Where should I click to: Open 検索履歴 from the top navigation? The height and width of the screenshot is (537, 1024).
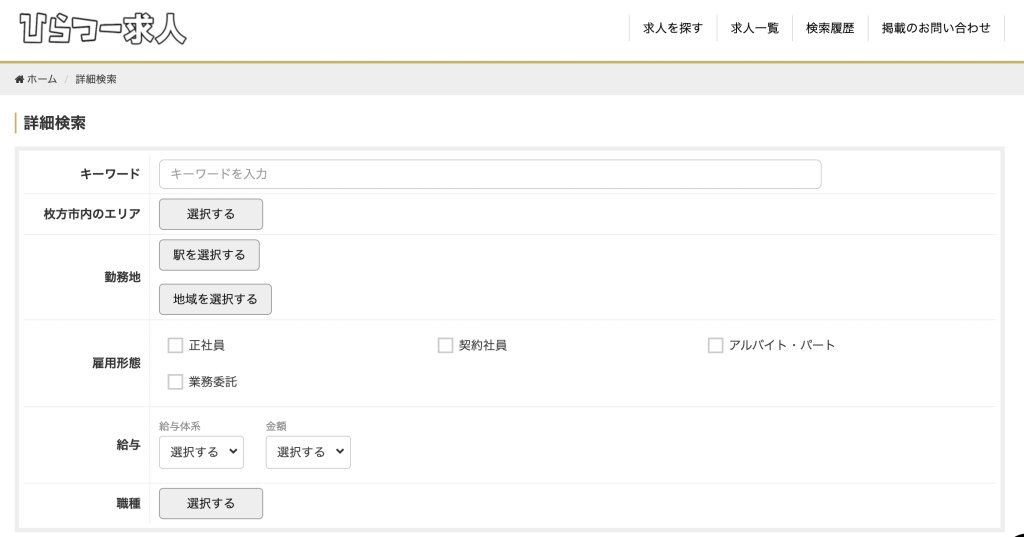pyautogui.click(x=830, y=29)
